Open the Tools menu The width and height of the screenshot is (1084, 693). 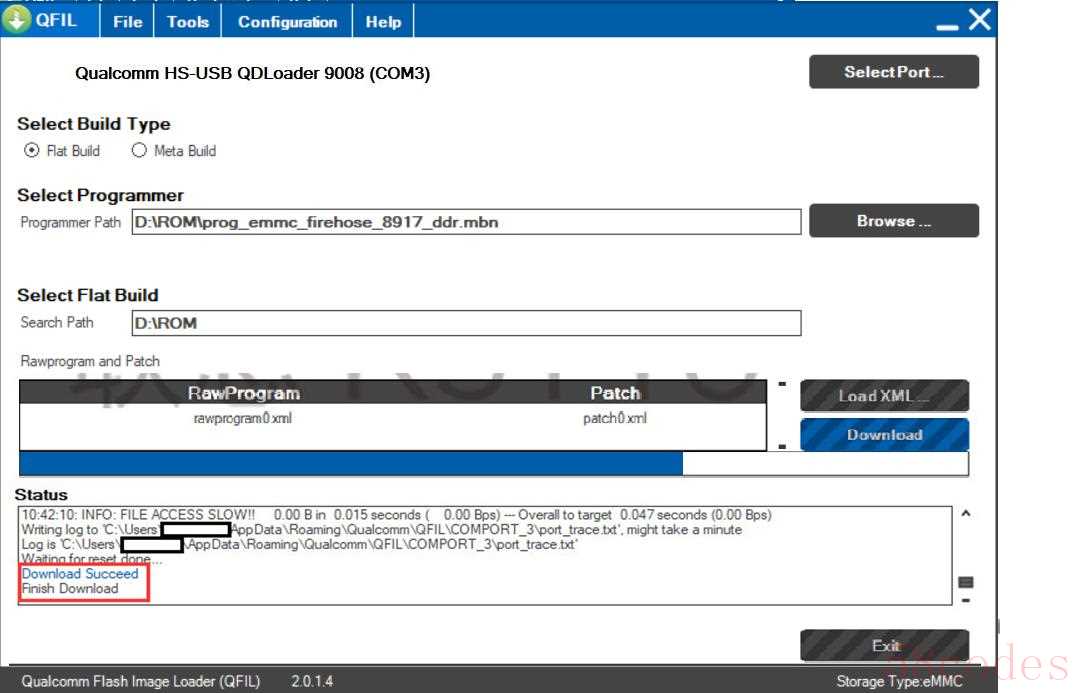(188, 21)
